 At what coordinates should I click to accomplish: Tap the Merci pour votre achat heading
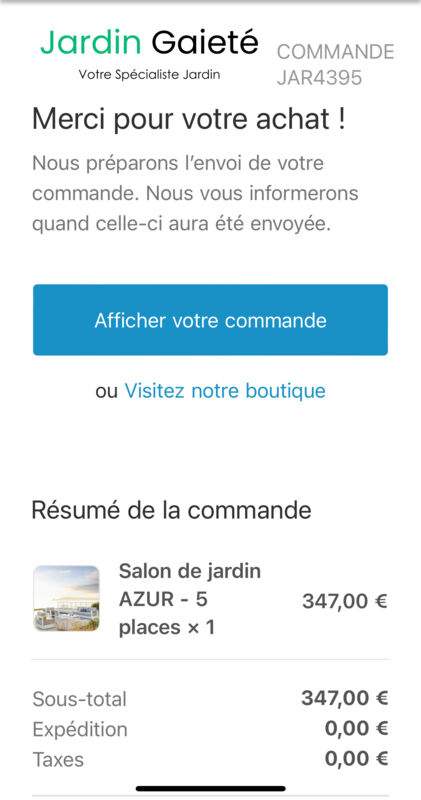click(189, 119)
